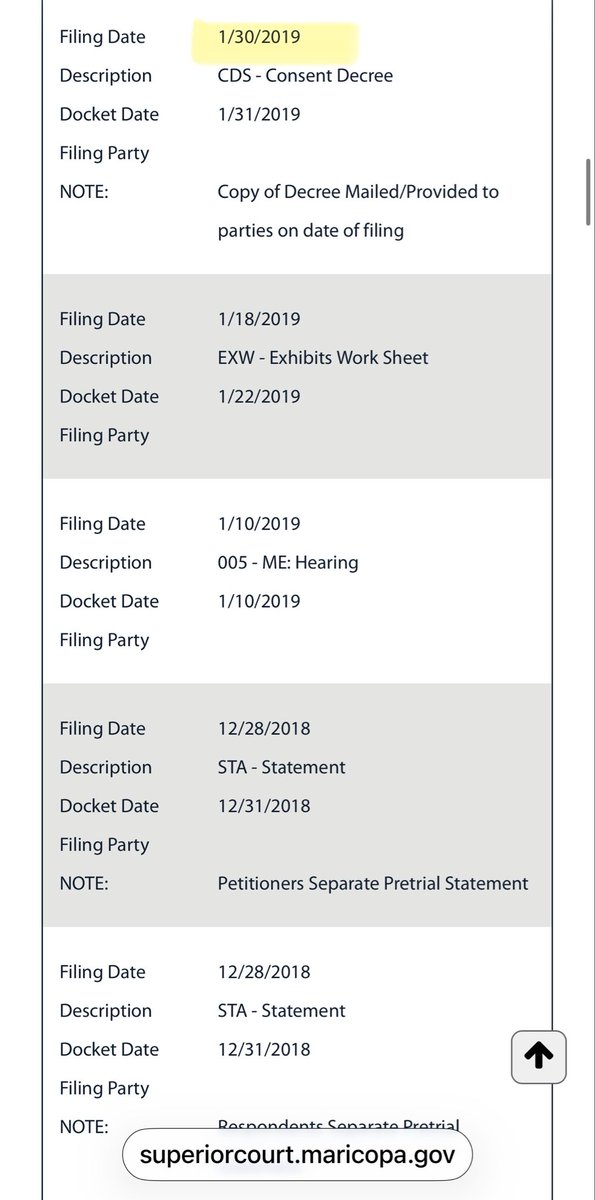Tap the superiorcourt.maricopa.gov address pill
This screenshot has height=1200, width=595.
[297, 1155]
